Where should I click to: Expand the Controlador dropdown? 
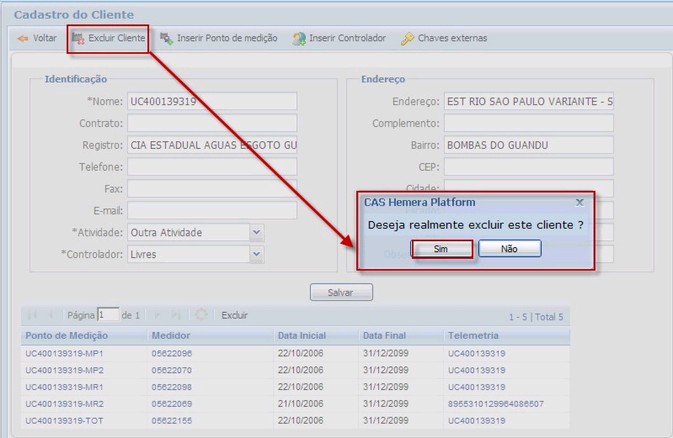[256, 254]
